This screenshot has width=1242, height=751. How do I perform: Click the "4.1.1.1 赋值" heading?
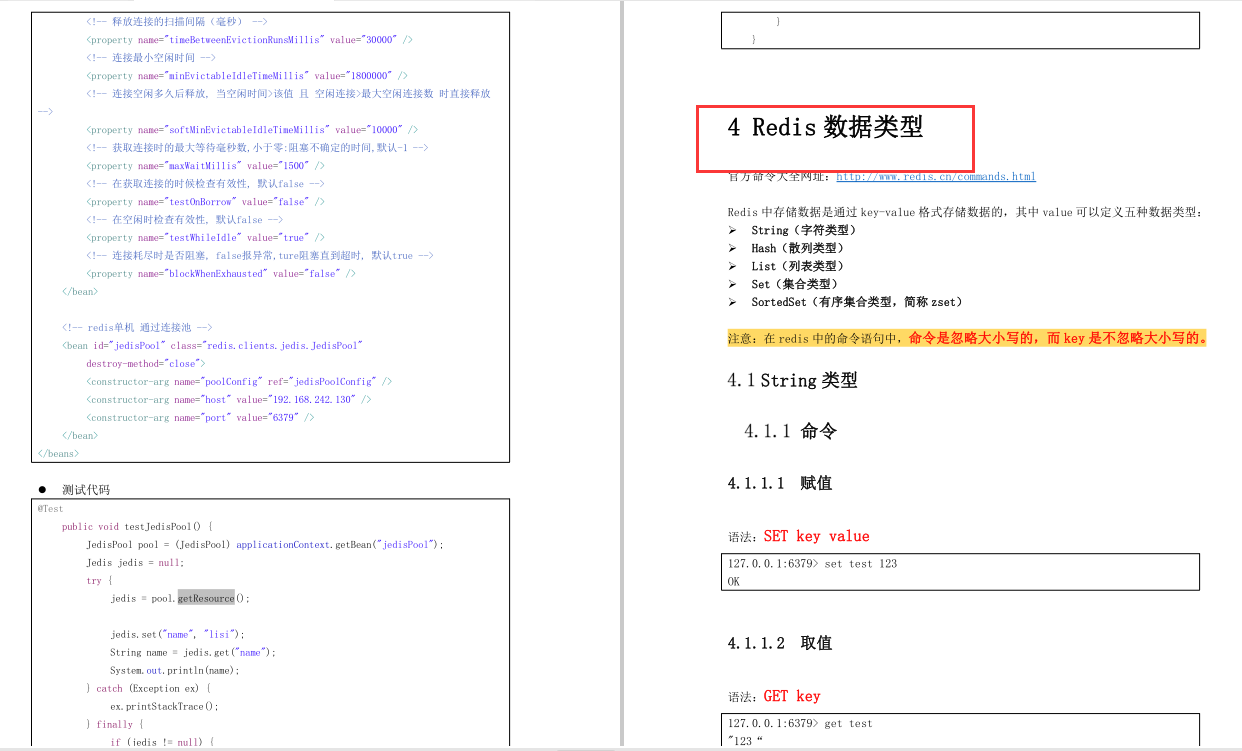tap(779, 483)
